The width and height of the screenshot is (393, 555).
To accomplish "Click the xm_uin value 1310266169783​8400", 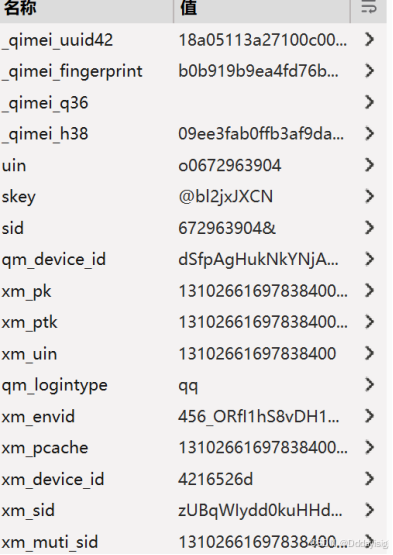I will click(x=257, y=354).
